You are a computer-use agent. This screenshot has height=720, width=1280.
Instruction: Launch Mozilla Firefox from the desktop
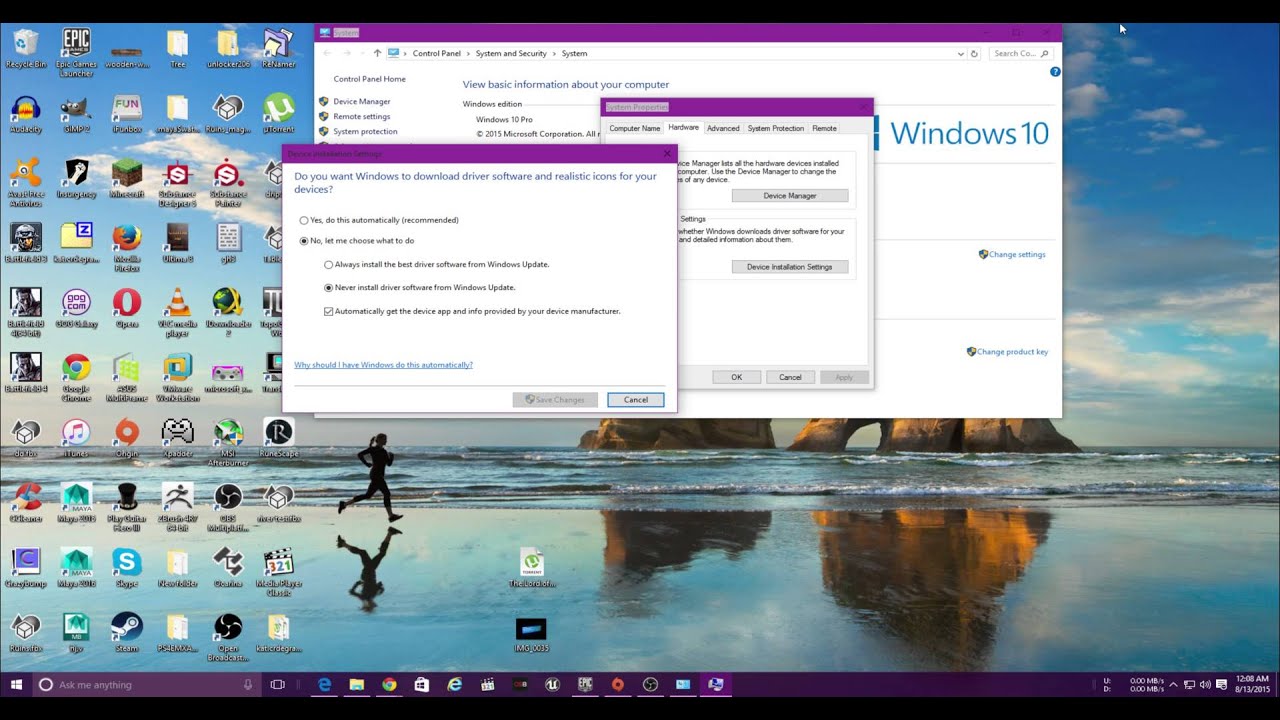pos(127,247)
